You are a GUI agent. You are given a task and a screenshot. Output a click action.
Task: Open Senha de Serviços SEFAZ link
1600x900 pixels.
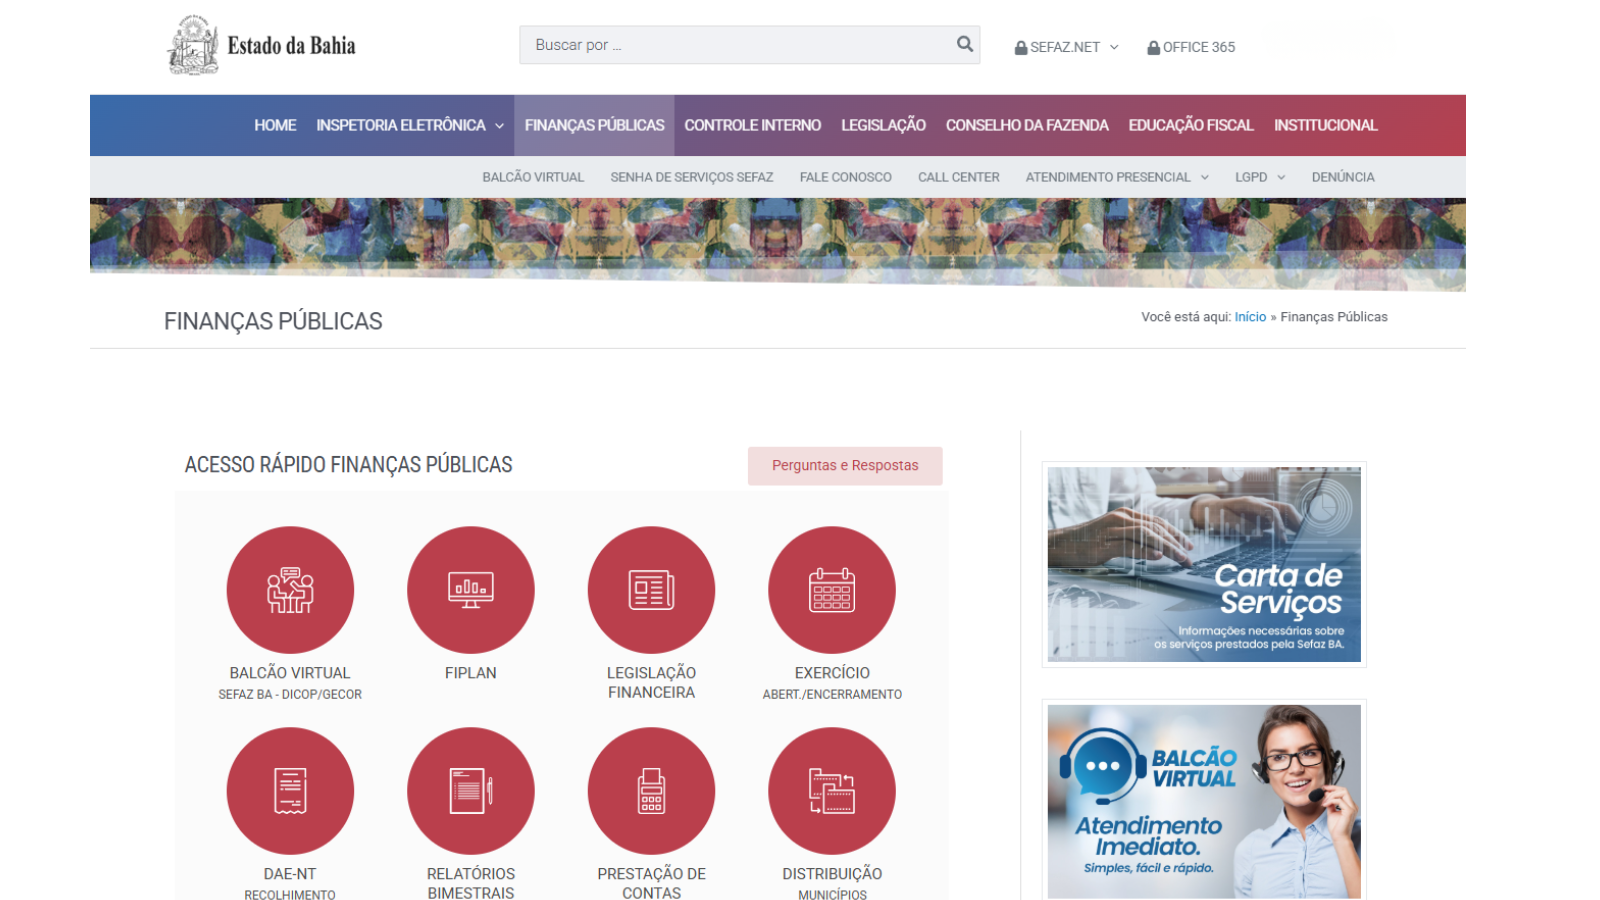coord(692,177)
